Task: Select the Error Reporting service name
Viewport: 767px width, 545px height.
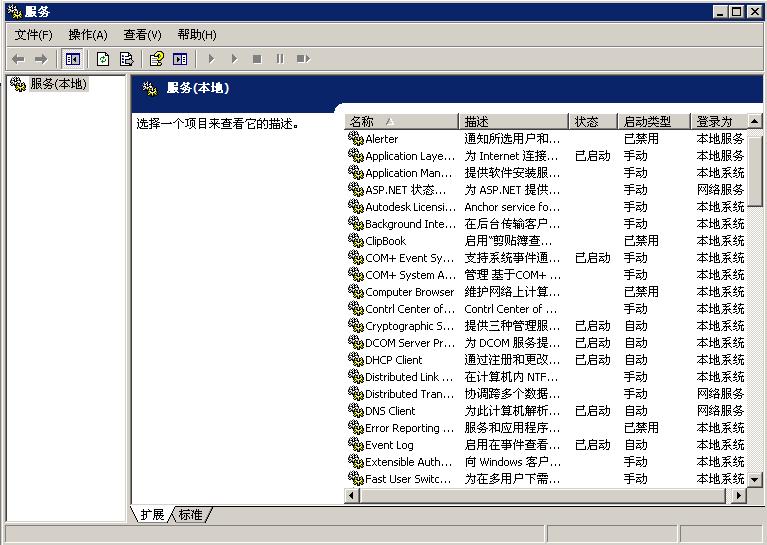Action: tap(409, 428)
